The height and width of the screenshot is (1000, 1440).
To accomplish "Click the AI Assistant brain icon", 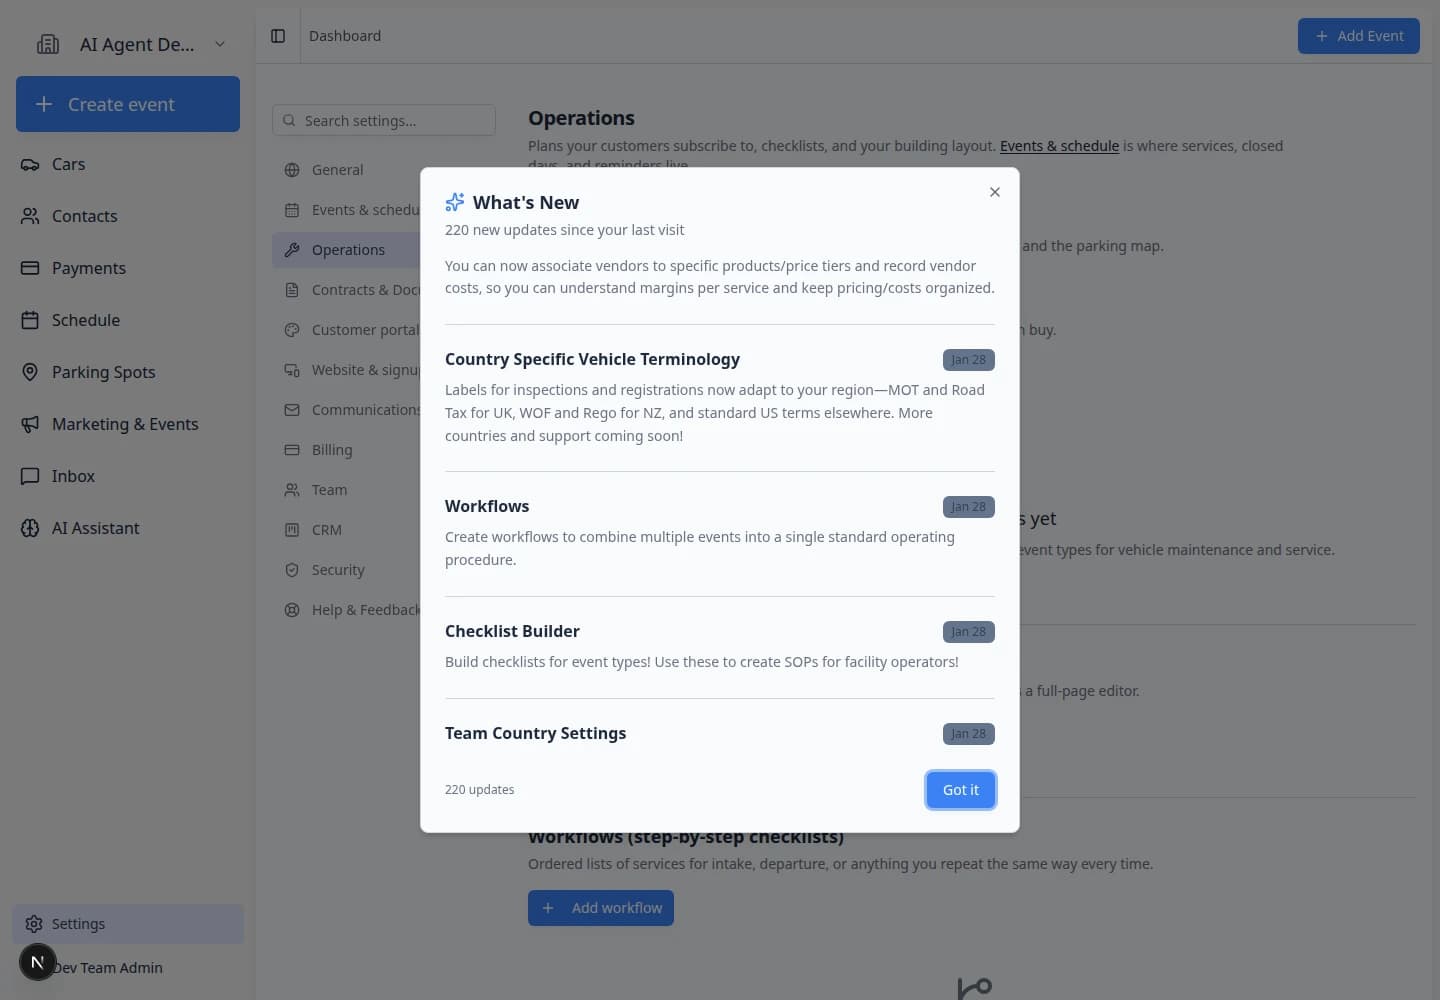I will pos(30,528).
